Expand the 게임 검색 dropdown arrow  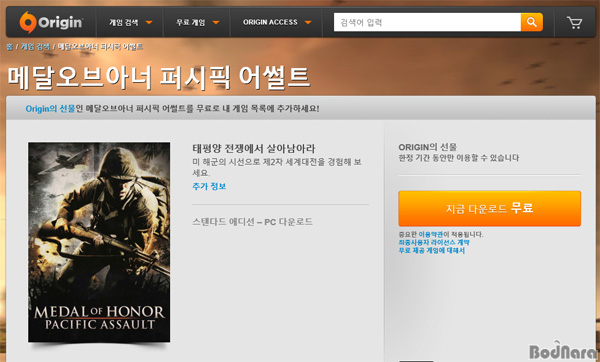pos(149,23)
